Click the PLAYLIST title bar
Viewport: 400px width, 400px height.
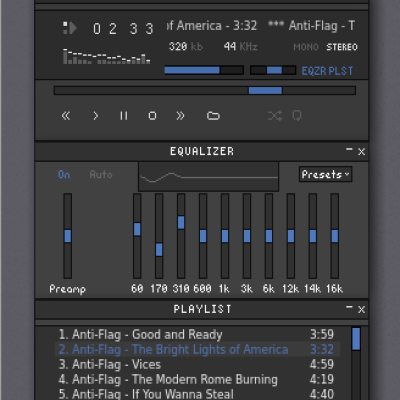(202, 309)
